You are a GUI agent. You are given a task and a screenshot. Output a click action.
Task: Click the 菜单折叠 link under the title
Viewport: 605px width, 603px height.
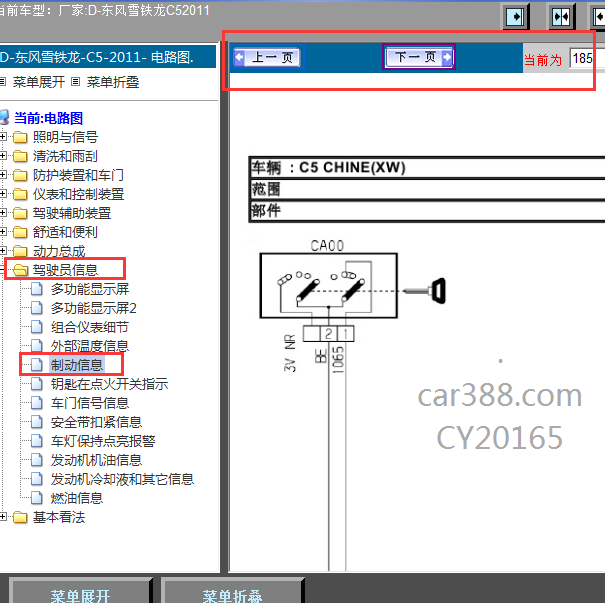pos(113,82)
